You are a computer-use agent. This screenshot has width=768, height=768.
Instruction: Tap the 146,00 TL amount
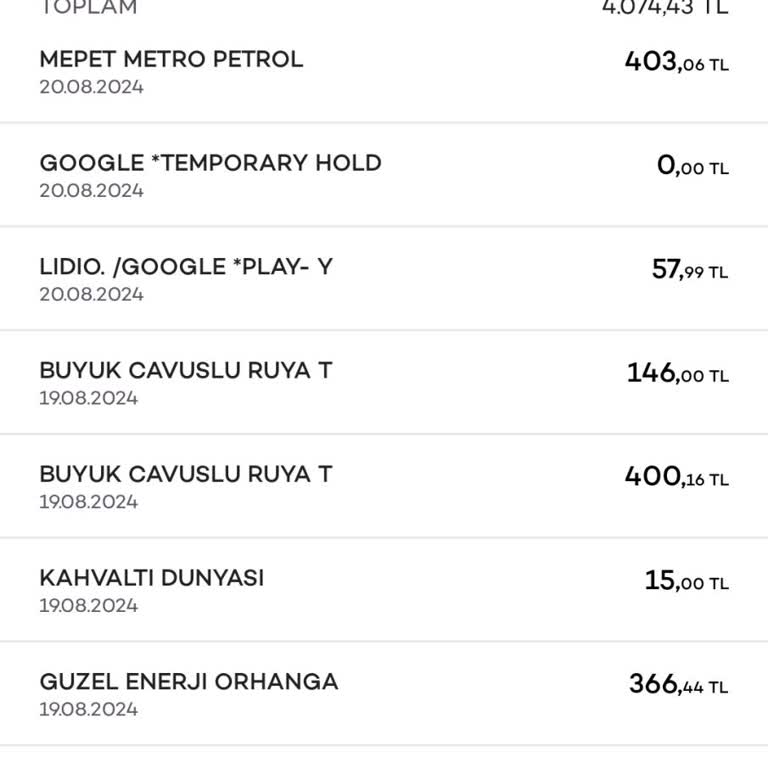[678, 373]
